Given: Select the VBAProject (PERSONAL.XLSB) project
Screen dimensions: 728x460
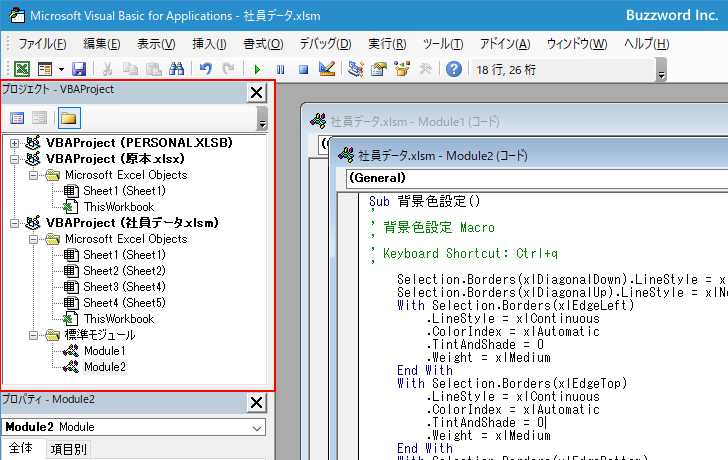Looking at the screenshot, I should tap(139, 143).
